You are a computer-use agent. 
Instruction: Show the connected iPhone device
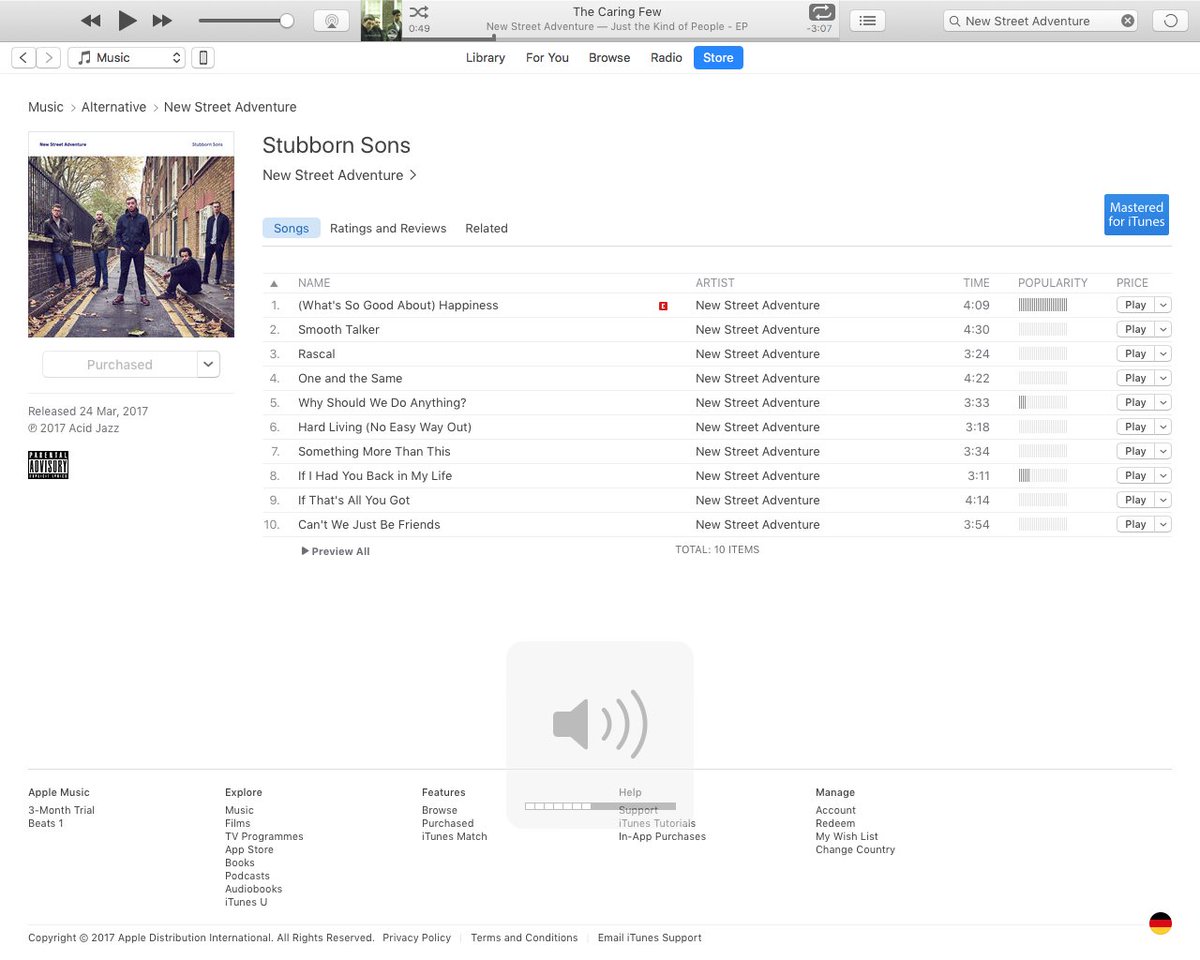tap(203, 57)
